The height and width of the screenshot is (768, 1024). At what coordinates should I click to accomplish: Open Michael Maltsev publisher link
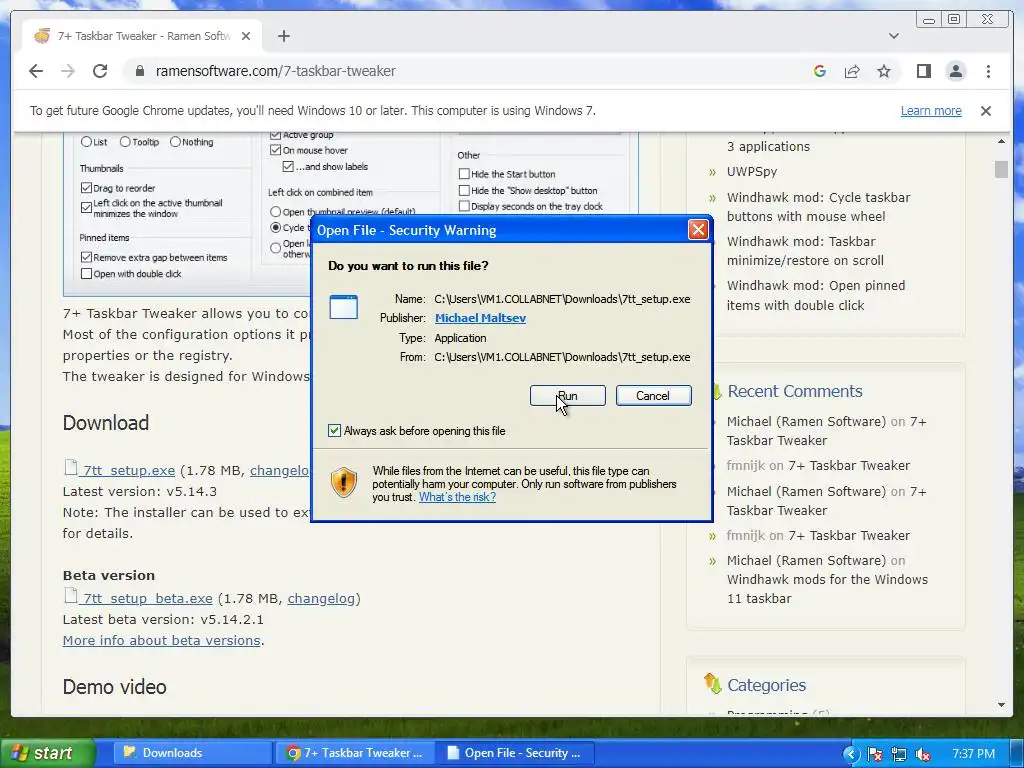coord(481,318)
